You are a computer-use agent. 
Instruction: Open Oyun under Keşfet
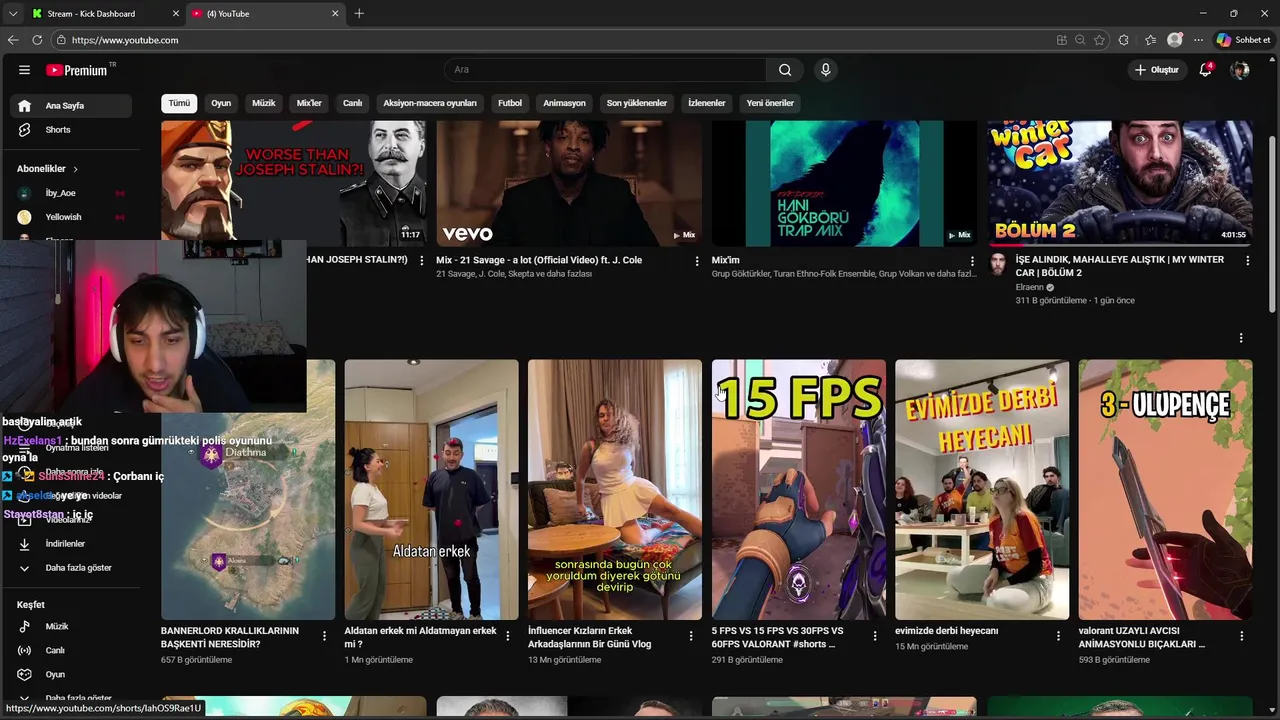click(x=71, y=674)
